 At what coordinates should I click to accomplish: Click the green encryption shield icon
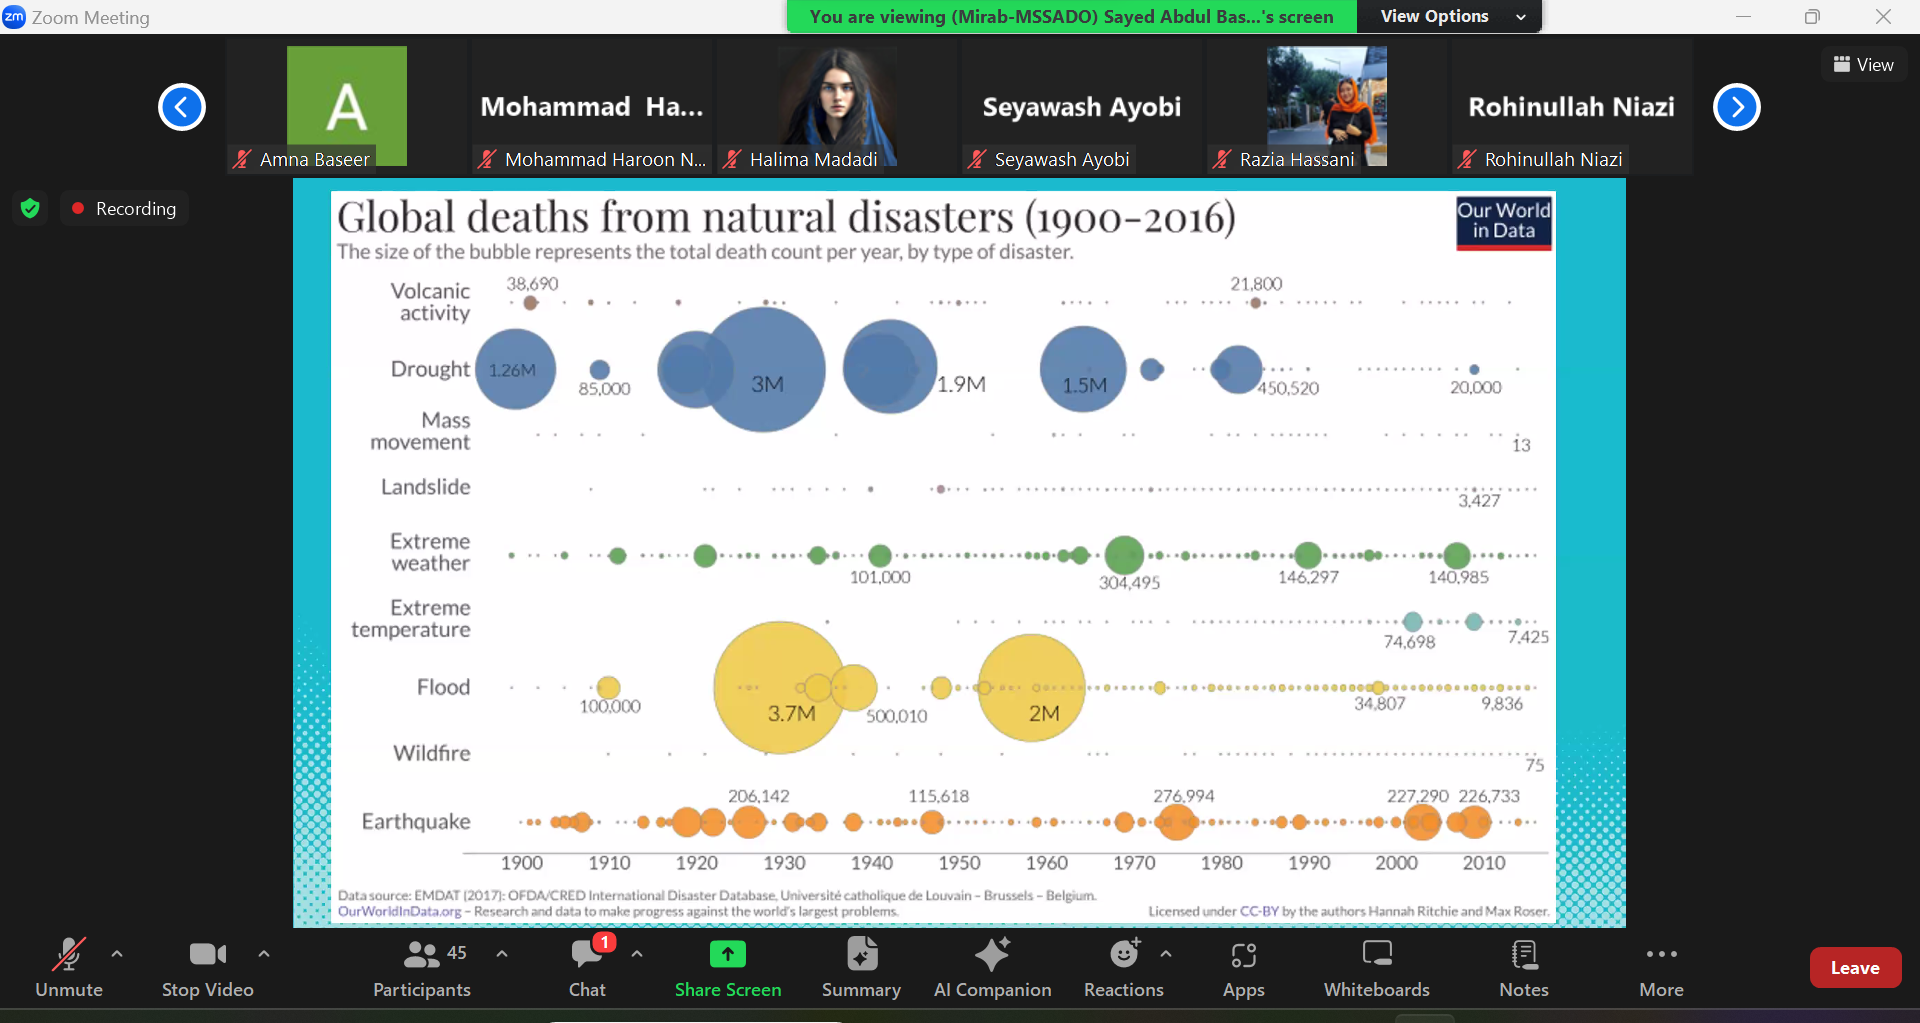point(30,208)
